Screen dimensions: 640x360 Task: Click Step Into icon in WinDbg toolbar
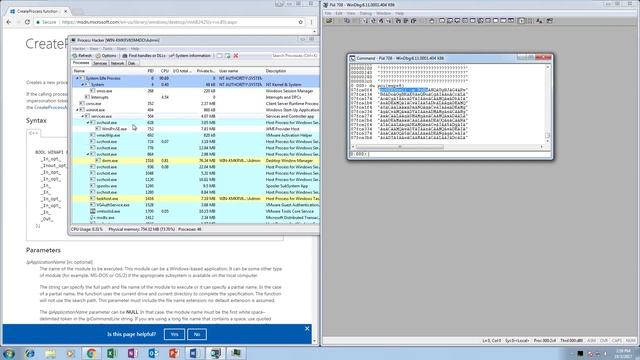point(398,21)
